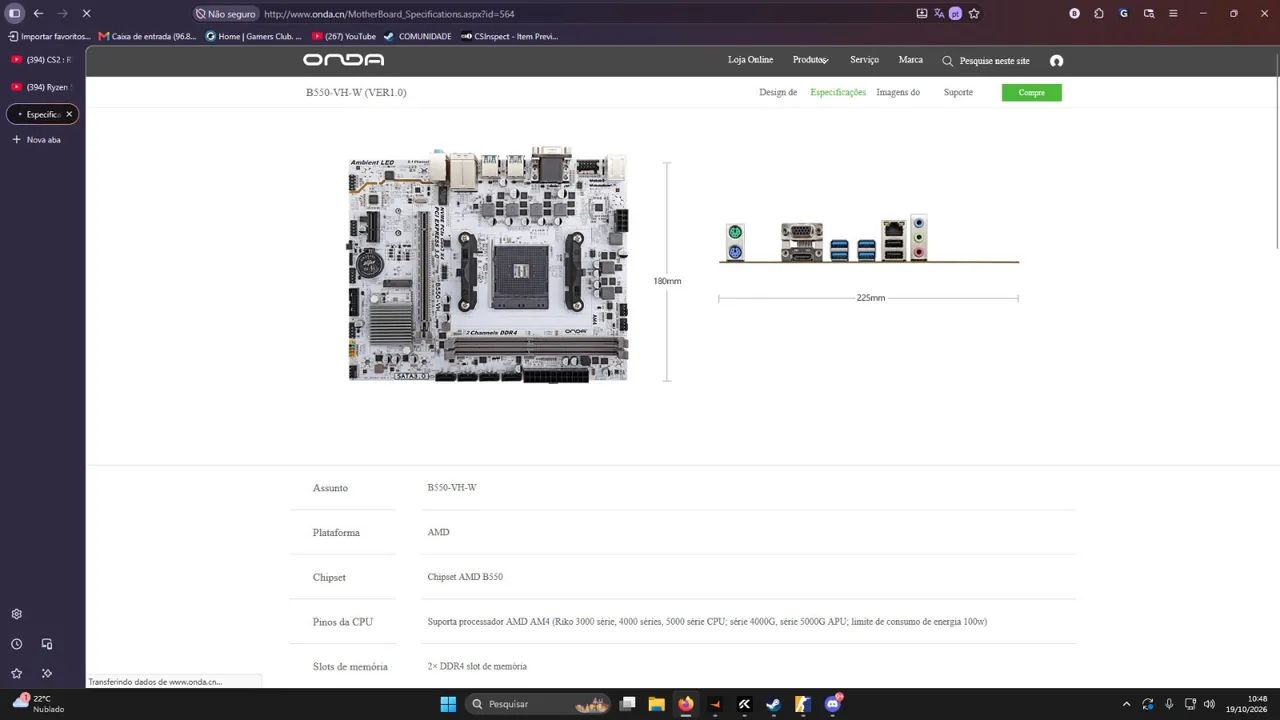Close the Especifica tab
The image size is (1280, 720).
[x=69, y=114]
